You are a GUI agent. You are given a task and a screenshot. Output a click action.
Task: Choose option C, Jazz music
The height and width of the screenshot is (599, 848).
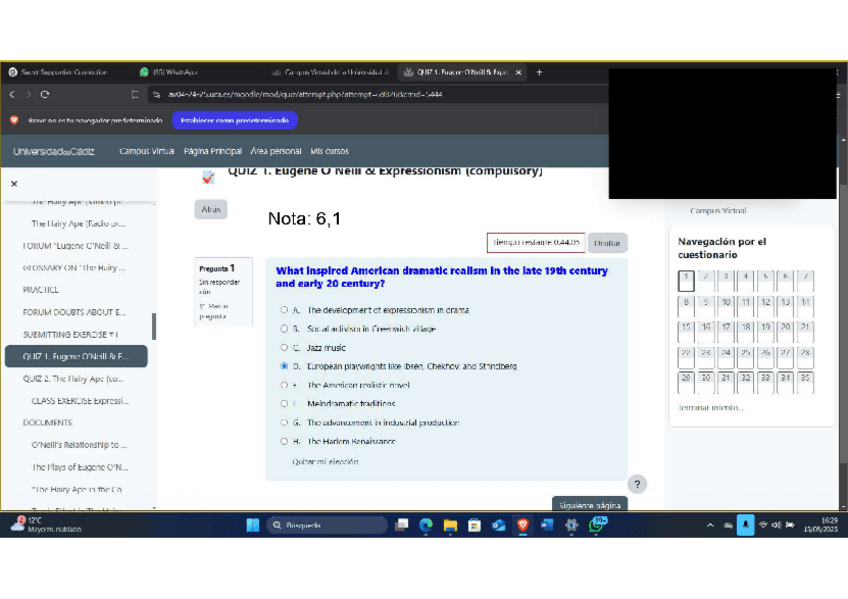click(285, 348)
